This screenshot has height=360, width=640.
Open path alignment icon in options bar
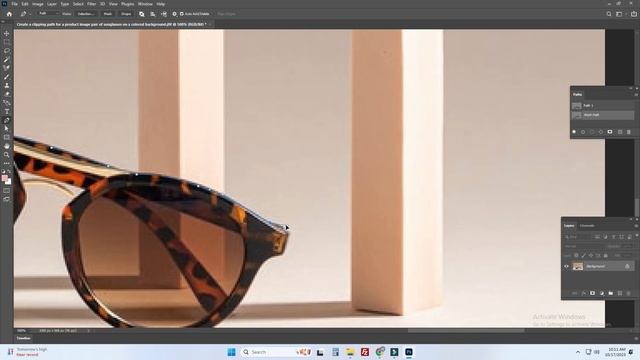click(x=153, y=14)
